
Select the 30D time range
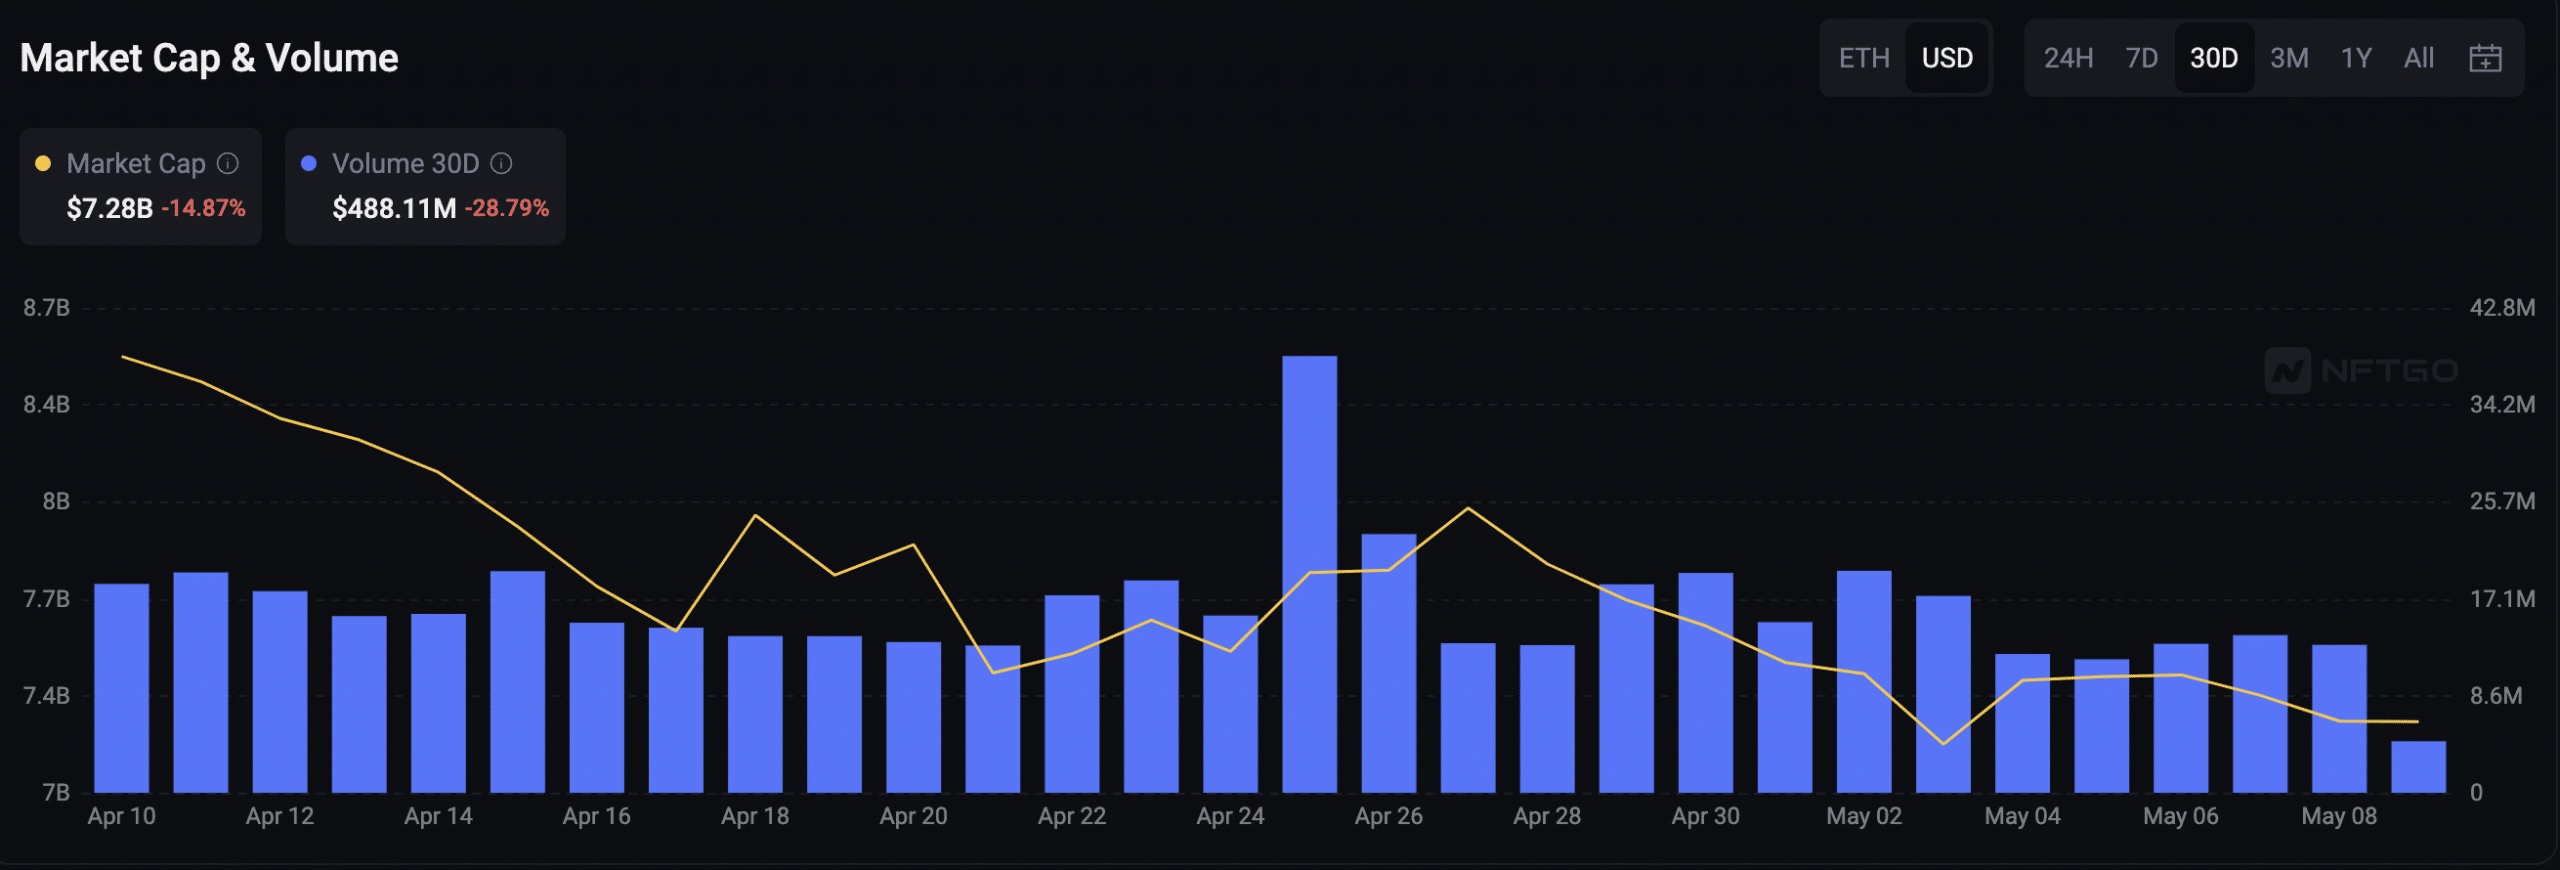coord(2214,58)
